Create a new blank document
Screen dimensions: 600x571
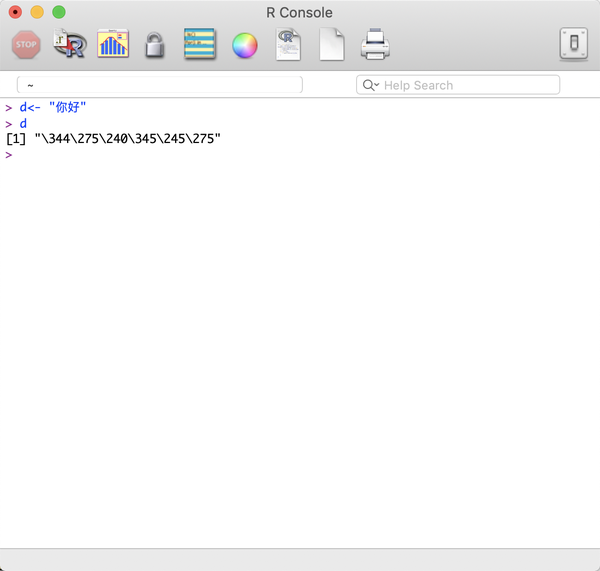(x=331, y=45)
